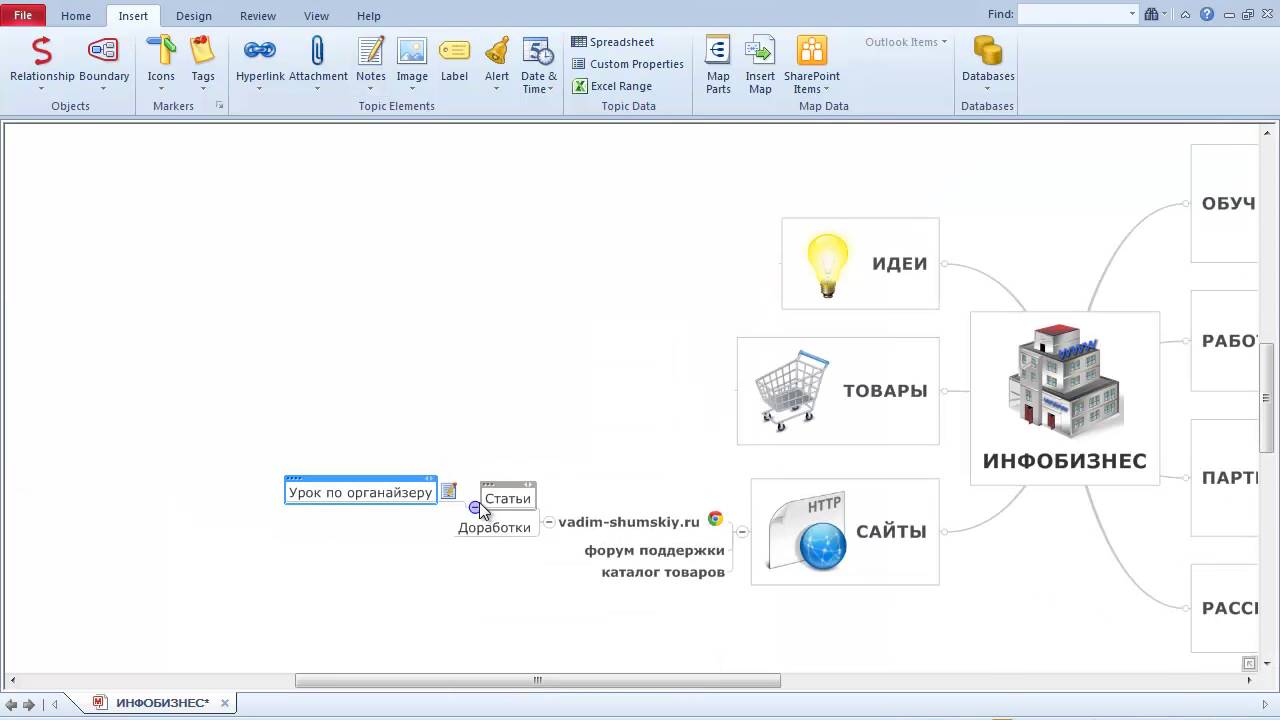Add Custom Properties to the topic
The height and width of the screenshot is (720, 1280).
click(628, 64)
